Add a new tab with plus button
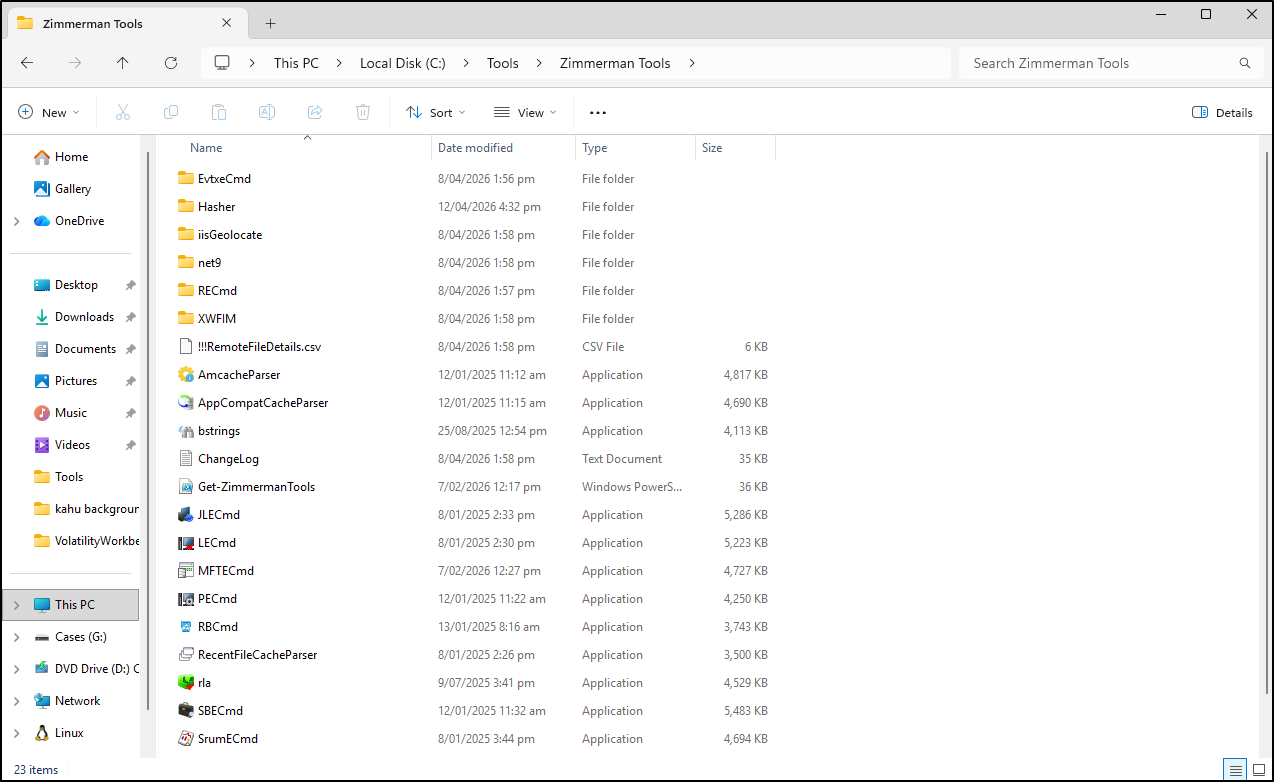 [x=270, y=23]
